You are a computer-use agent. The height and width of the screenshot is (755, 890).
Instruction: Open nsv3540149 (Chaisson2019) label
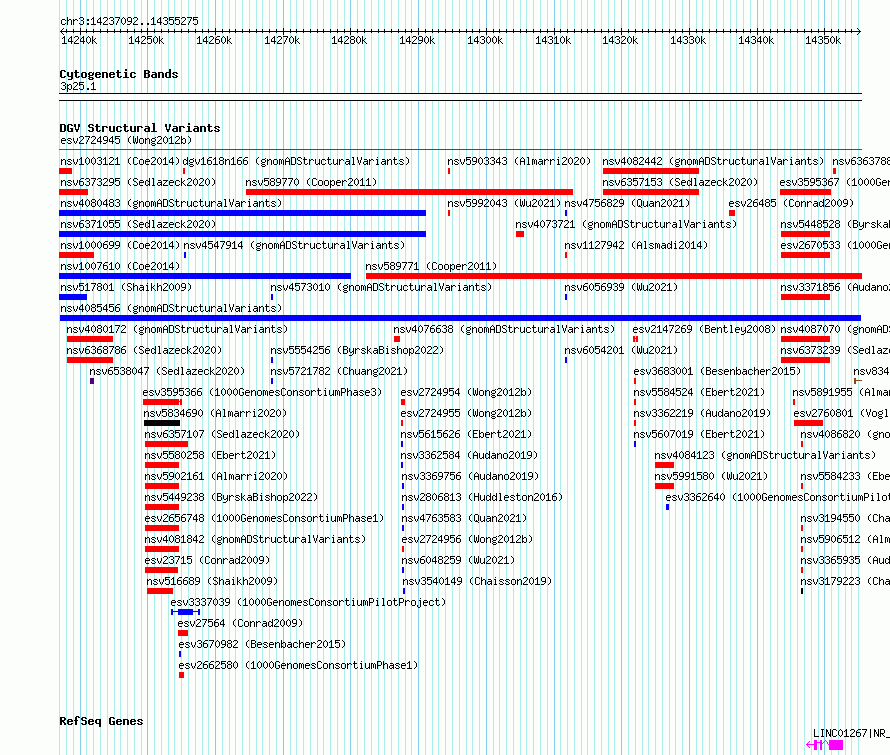tap(477, 581)
